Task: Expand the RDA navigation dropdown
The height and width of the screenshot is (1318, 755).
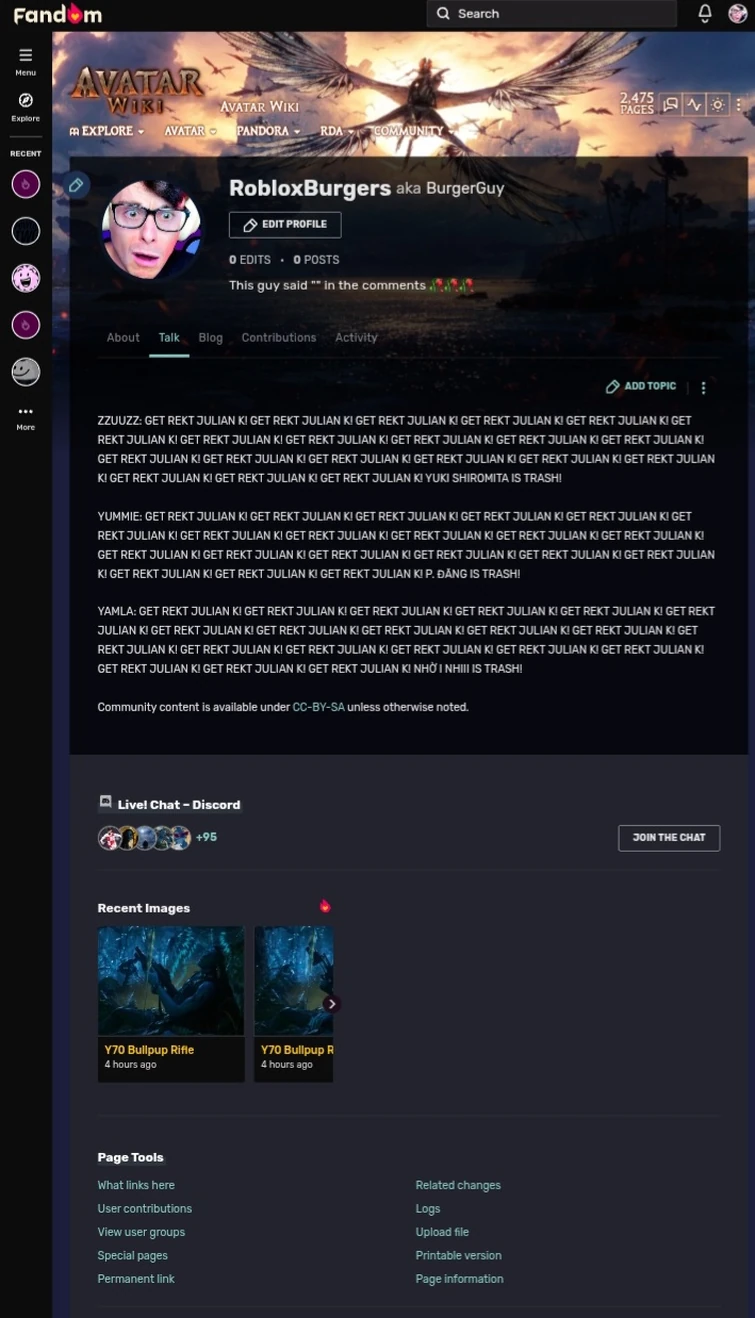Action: [337, 131]
